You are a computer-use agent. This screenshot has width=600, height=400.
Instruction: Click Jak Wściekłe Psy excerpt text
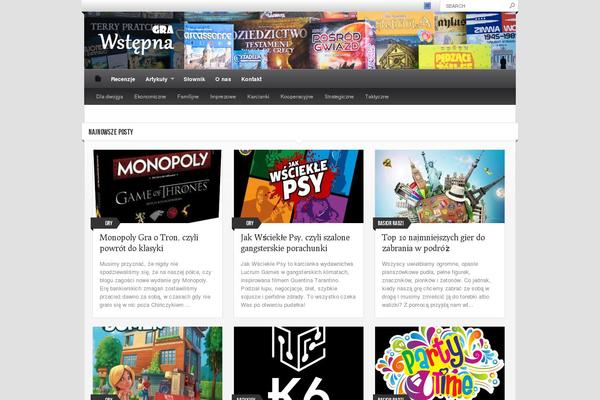coord(298,284)
